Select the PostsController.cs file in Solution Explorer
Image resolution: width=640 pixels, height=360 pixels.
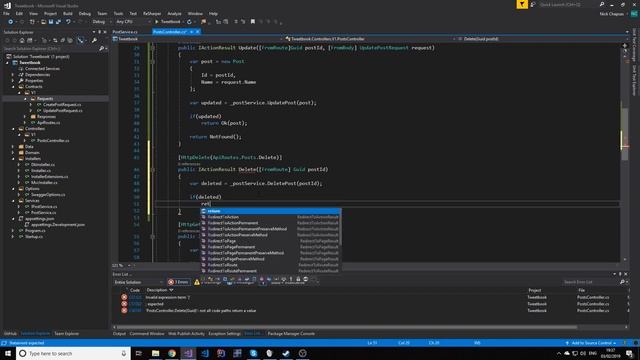click(53, 141)
